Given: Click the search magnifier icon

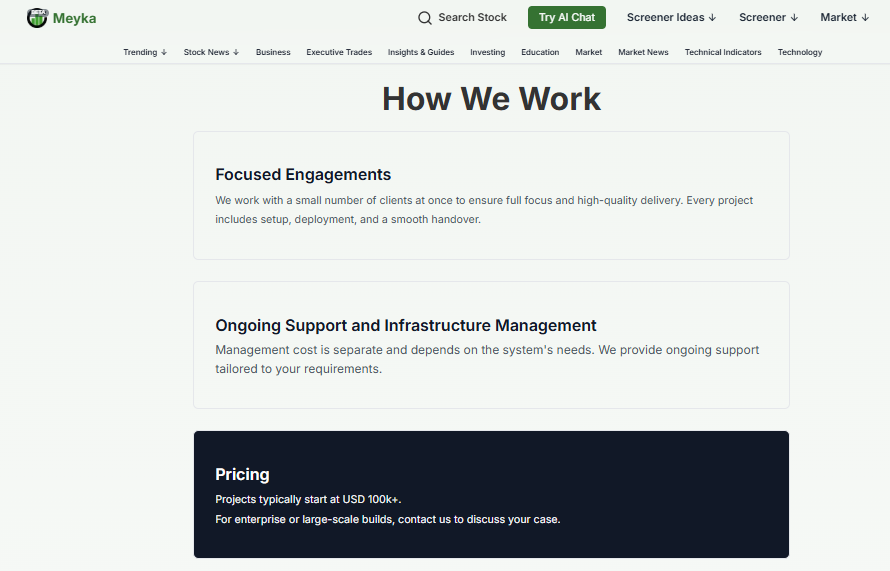Looking at the screenshot, I should click(425, 18).
